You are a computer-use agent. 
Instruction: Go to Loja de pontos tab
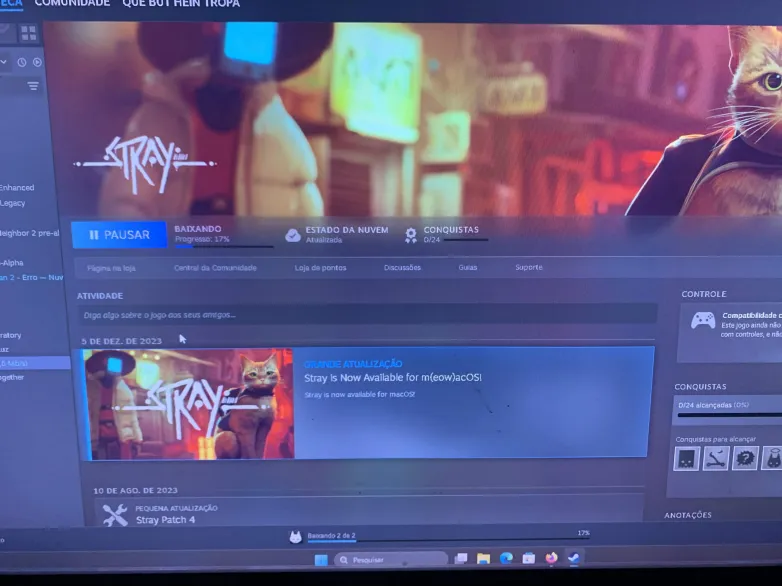pyautogui.click(x=320, y=268)
